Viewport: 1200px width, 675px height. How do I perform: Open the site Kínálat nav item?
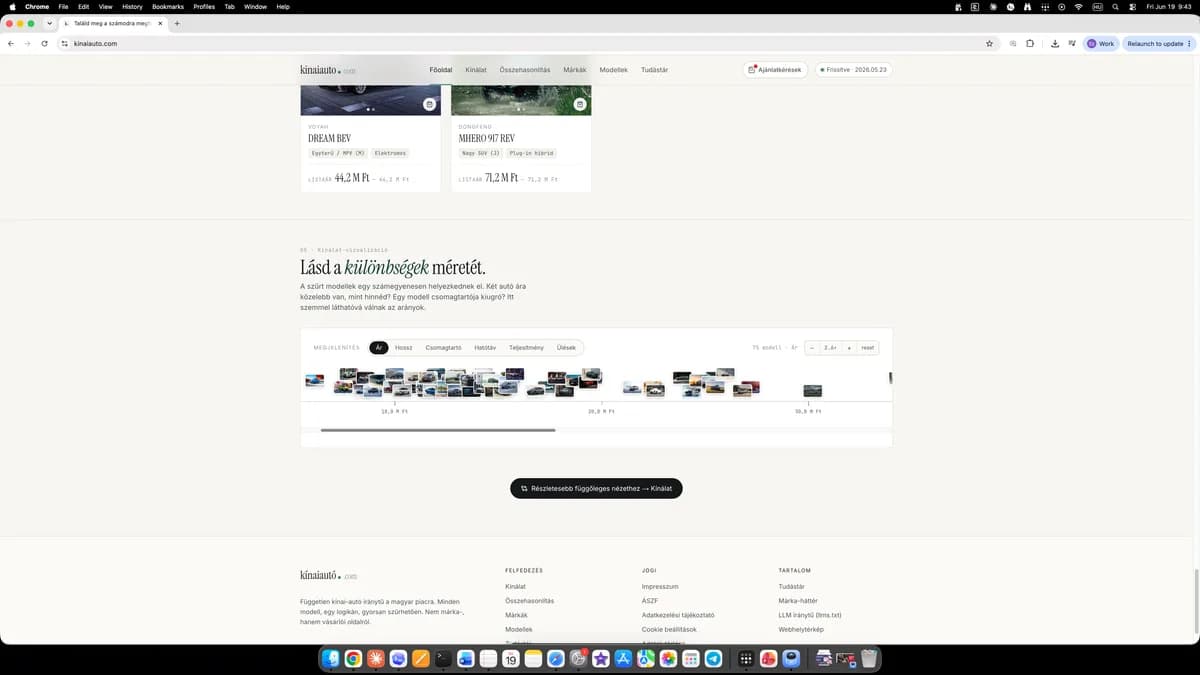[x=476, y=70]
